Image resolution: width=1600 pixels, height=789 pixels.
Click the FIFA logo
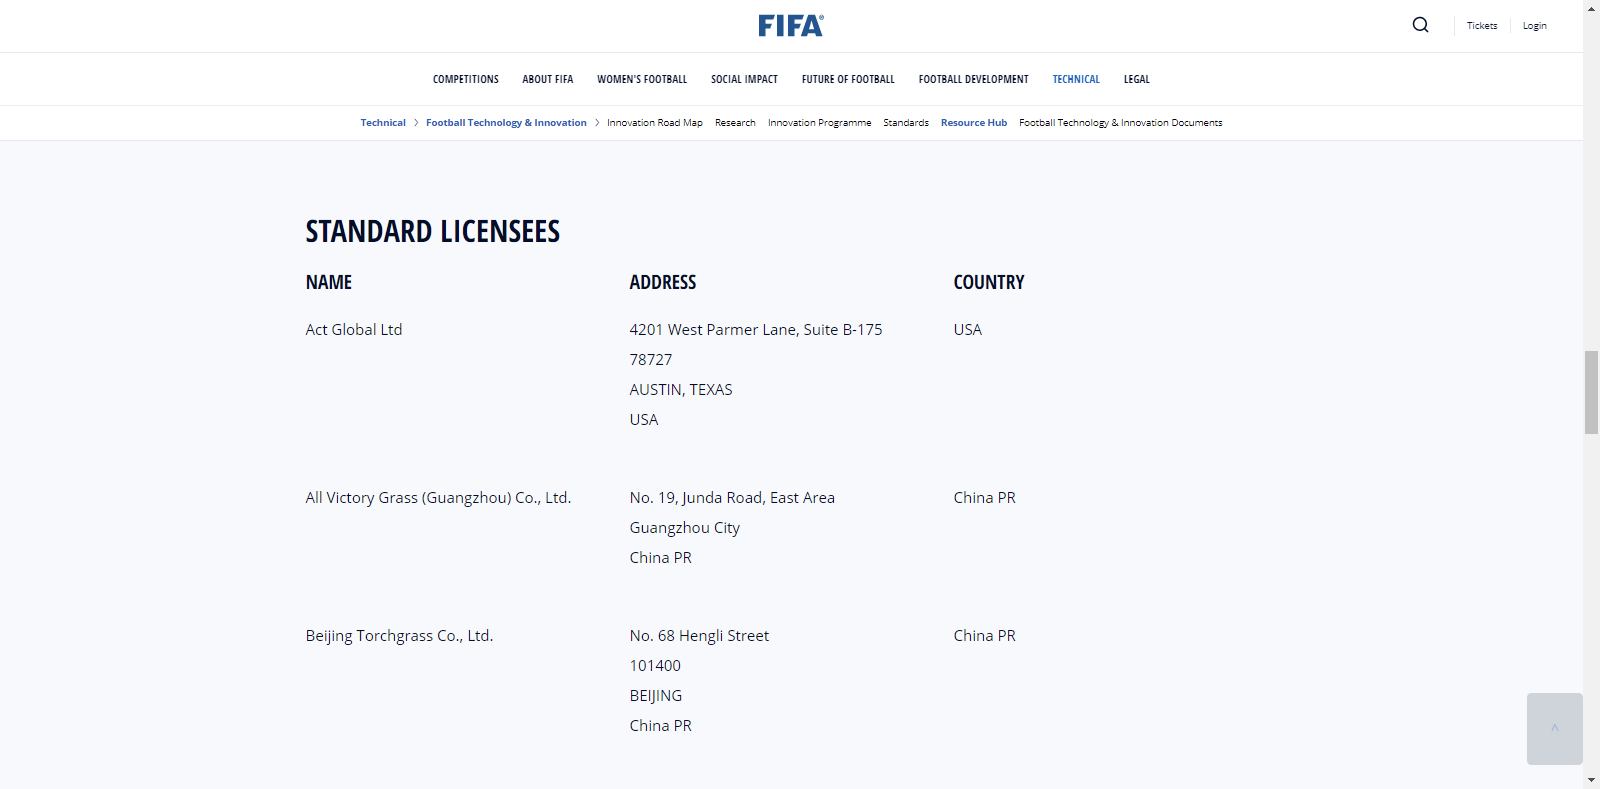point(790,26)
